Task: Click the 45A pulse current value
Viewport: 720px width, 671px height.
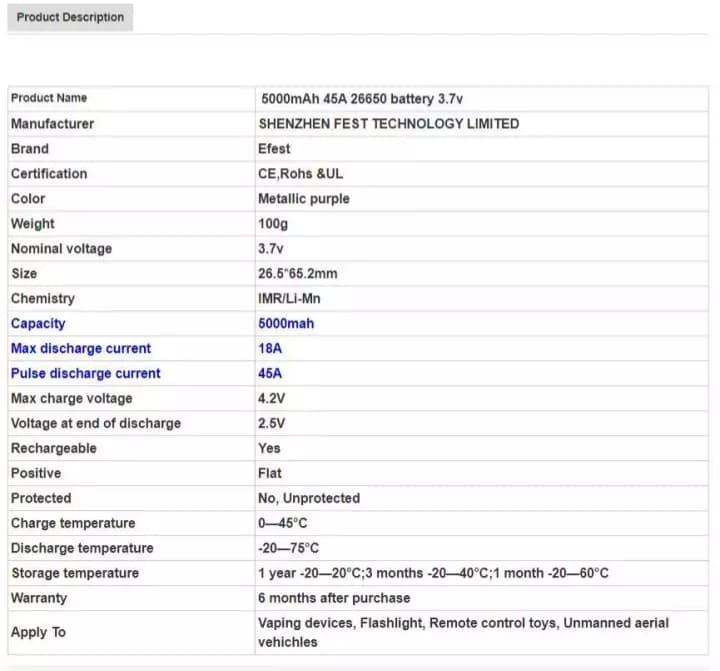Action: pyautogui.click(x=270, y=373)
